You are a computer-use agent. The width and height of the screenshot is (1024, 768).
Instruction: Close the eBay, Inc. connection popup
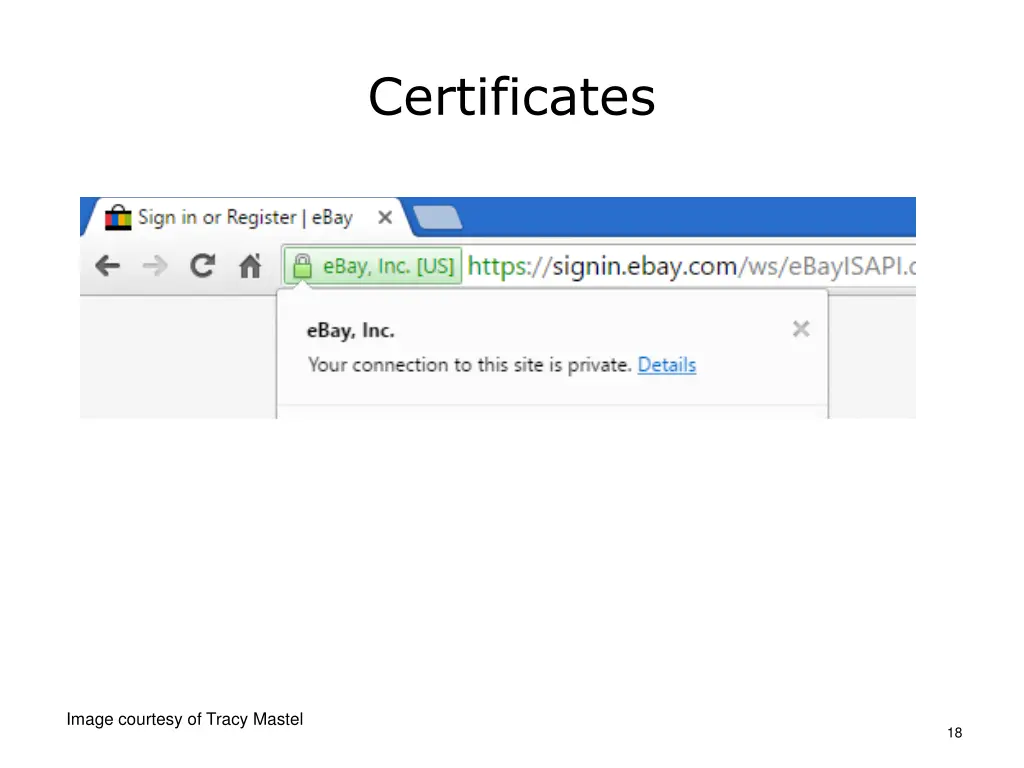(801, 328)
